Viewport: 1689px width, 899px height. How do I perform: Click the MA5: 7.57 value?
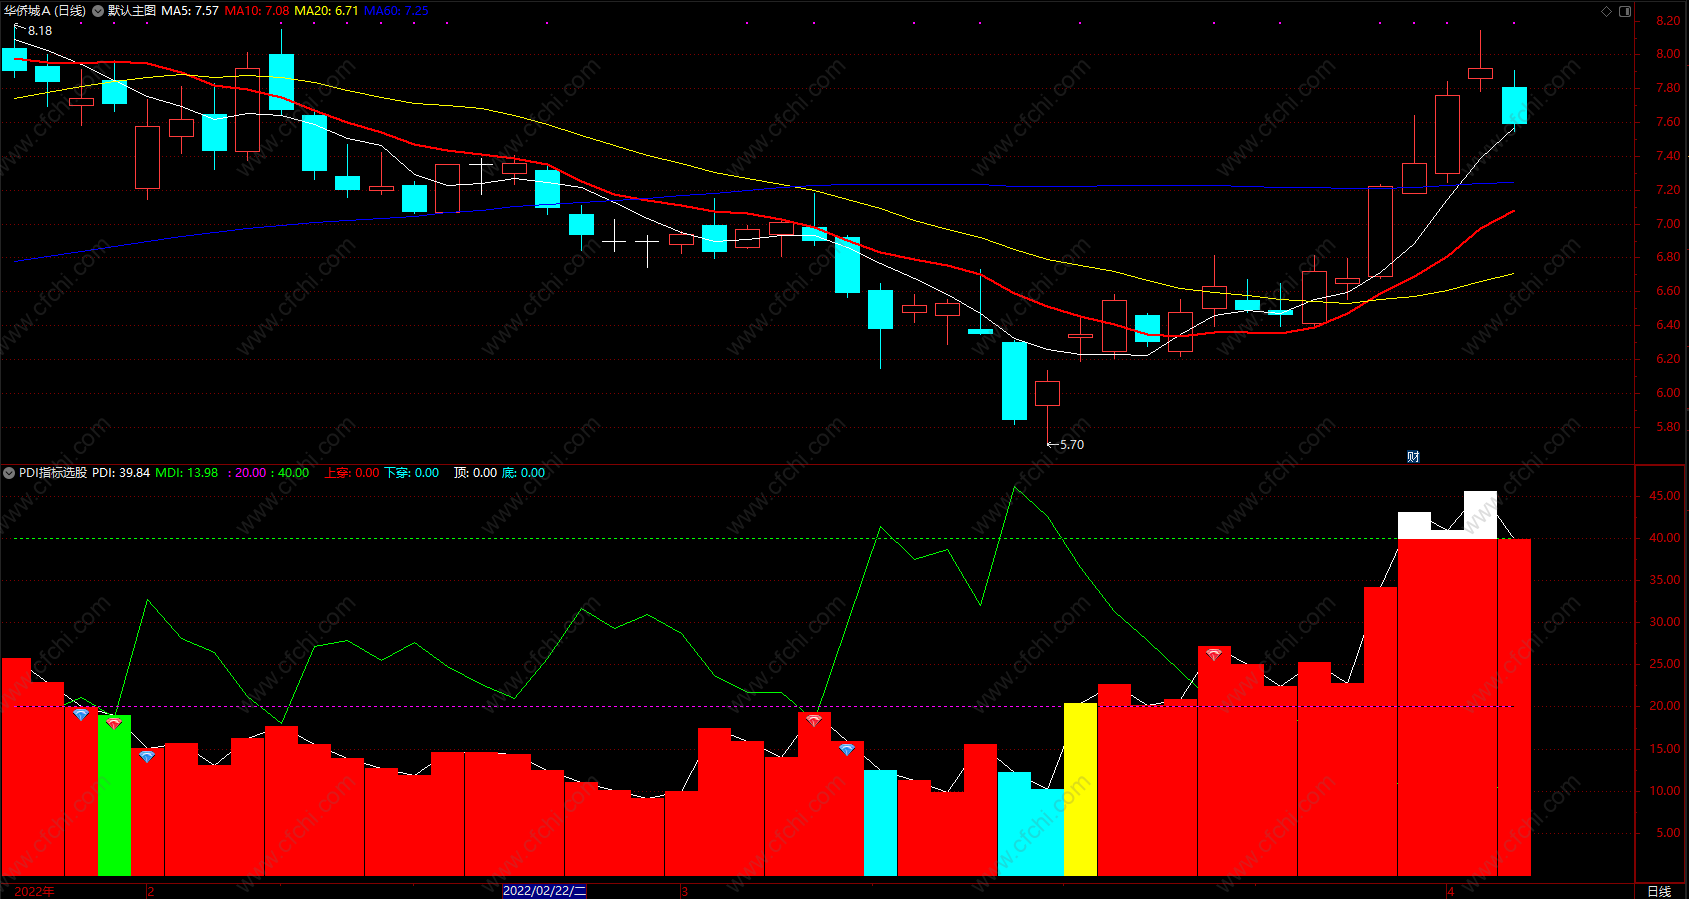(x=190, y=11)
